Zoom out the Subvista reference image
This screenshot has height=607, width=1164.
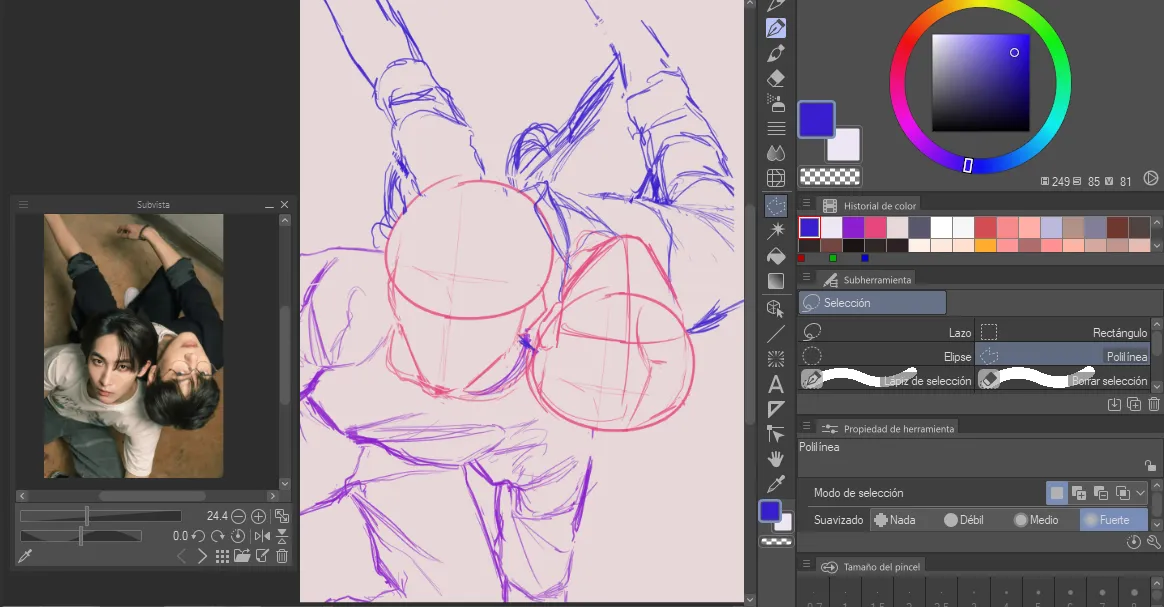click(x=238, y=516)
